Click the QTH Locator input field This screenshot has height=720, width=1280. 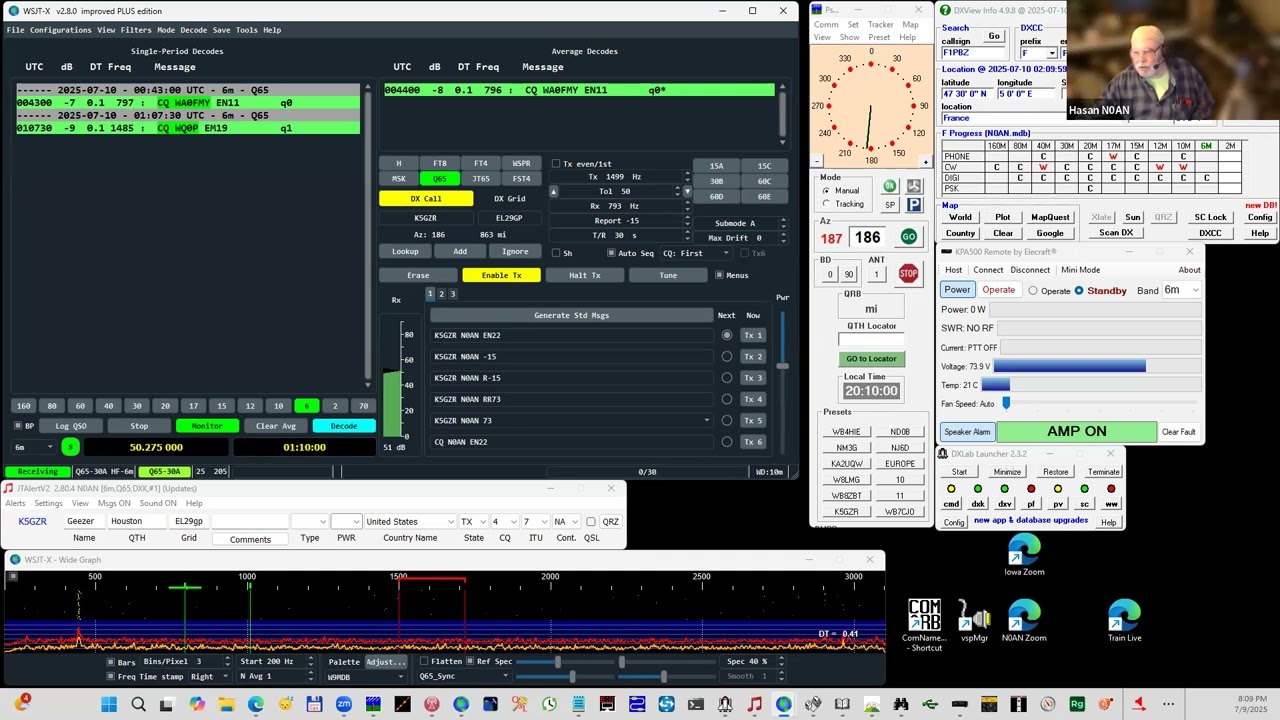pyautogui.click(x=871, y=339)
